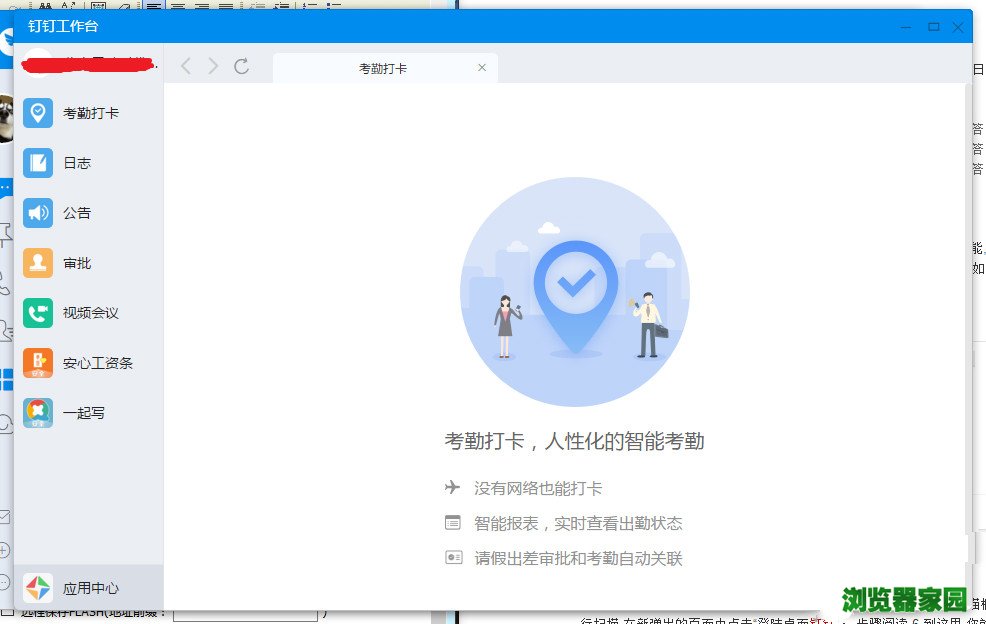986x624 pixels.
Task: Click the back navigation arrow
Action: tap(186, 66)
